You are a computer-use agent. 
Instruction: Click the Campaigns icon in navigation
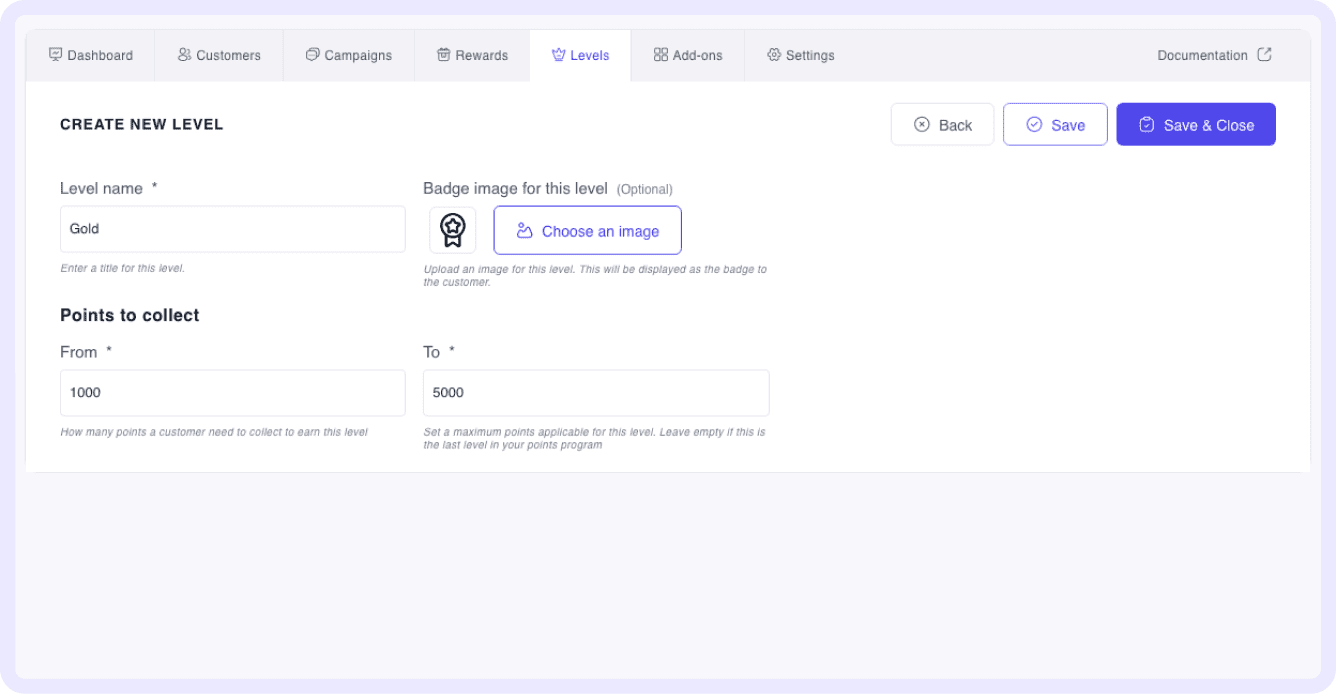click(312, 55)
